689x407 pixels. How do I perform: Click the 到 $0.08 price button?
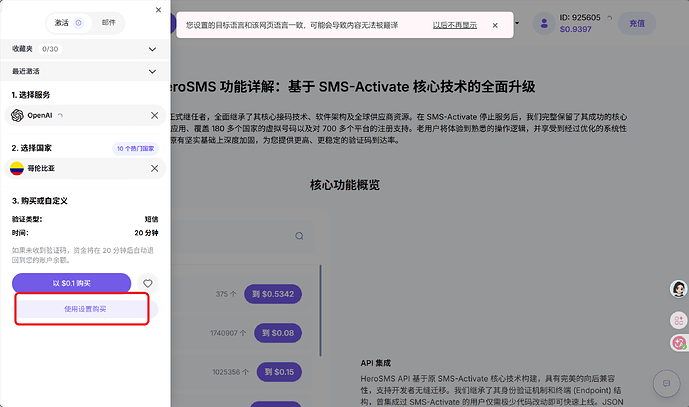point(278,333)
